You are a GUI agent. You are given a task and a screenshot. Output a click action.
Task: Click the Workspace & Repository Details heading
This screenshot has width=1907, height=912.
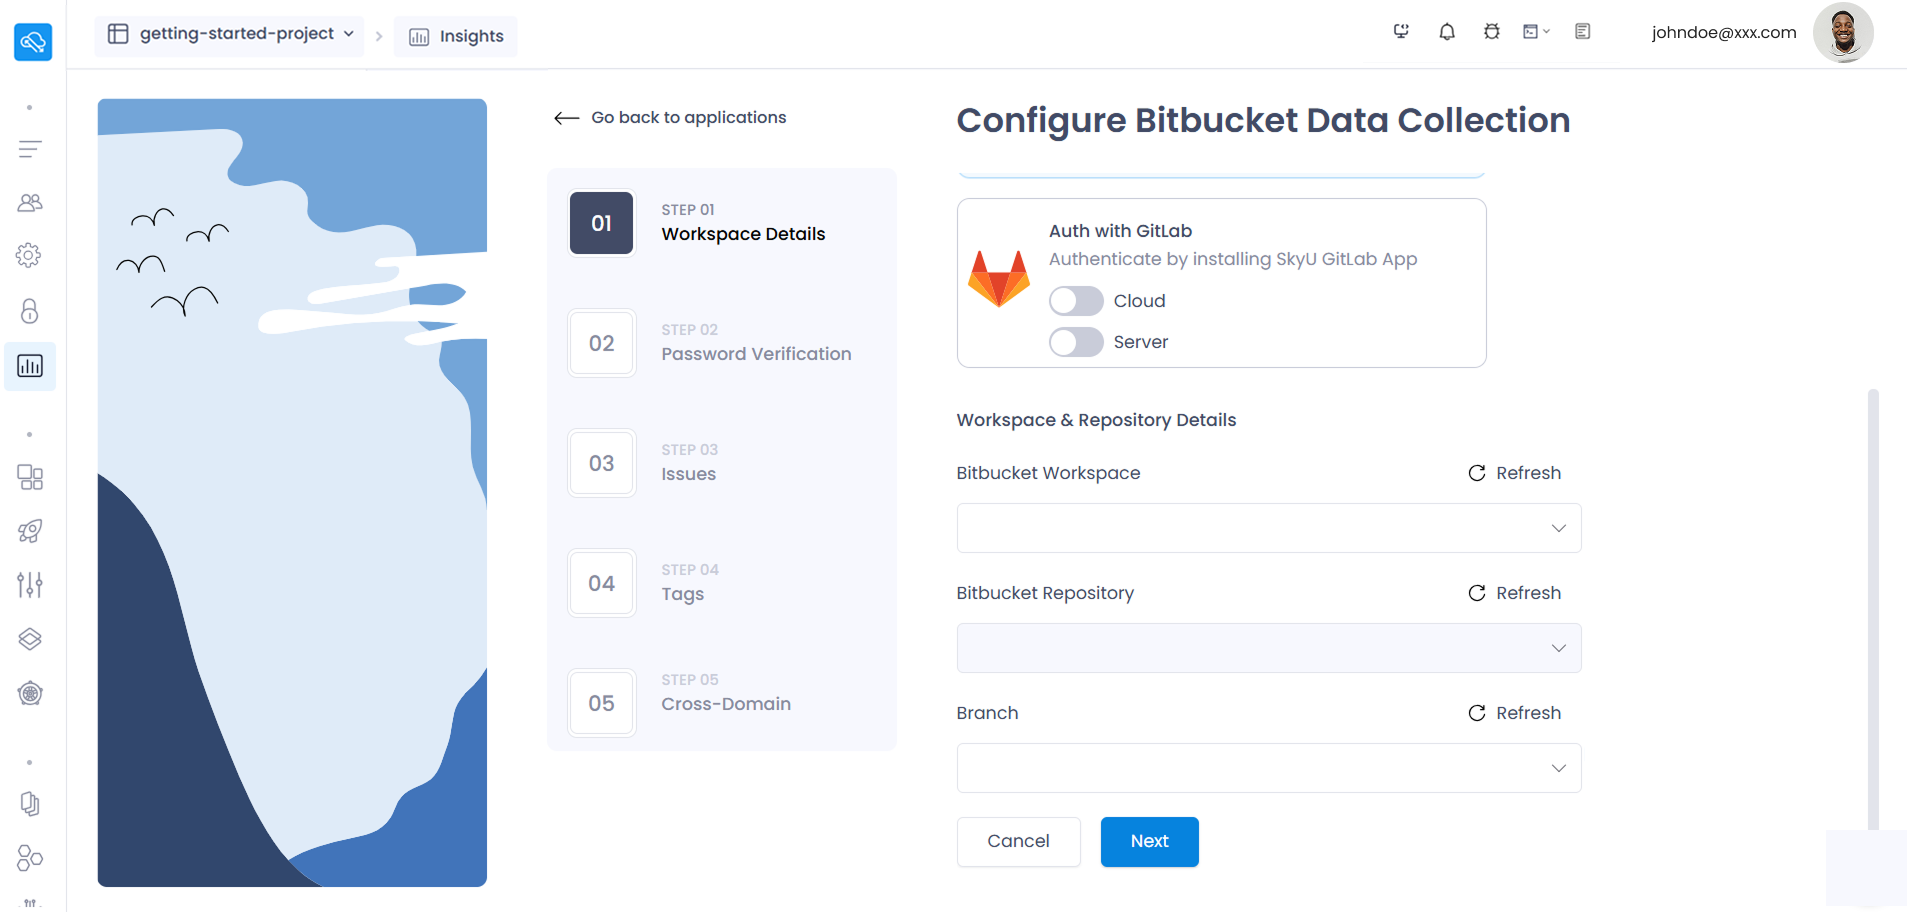pyautogui.click(x=1096, y=420)
